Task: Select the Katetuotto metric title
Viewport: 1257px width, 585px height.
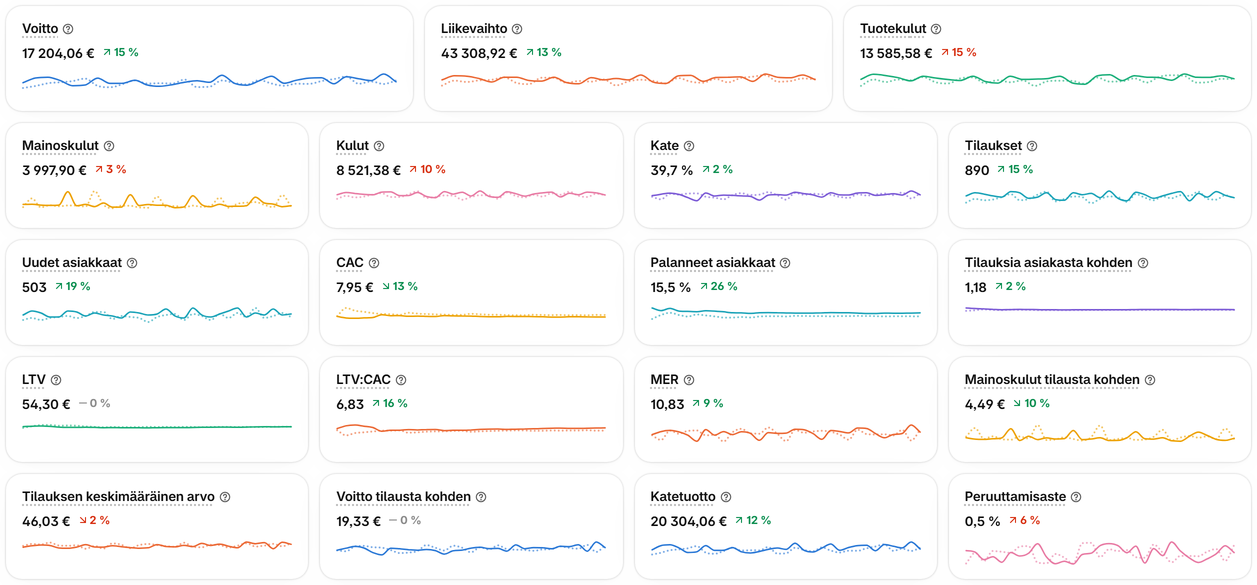Action: [683, 497]
